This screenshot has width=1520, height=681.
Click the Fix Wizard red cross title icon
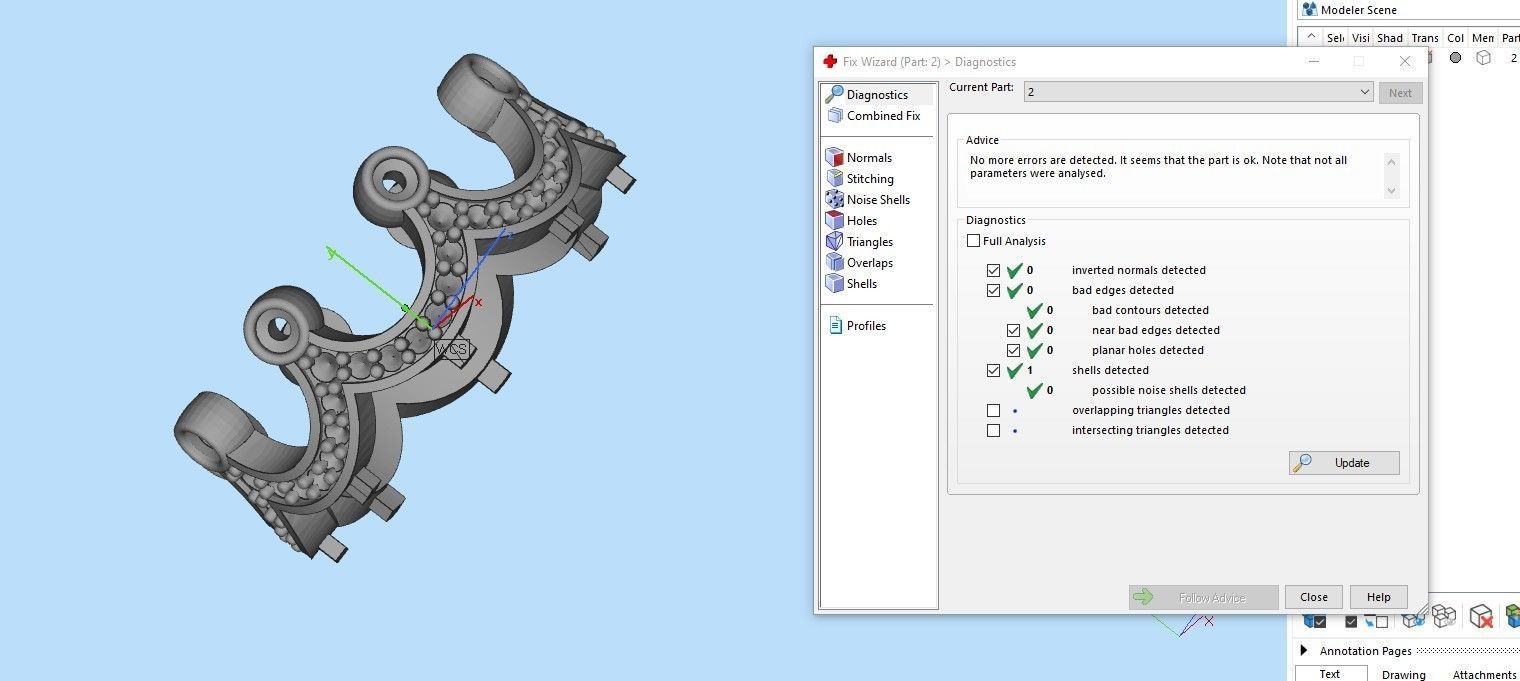(x=830, y=61)
